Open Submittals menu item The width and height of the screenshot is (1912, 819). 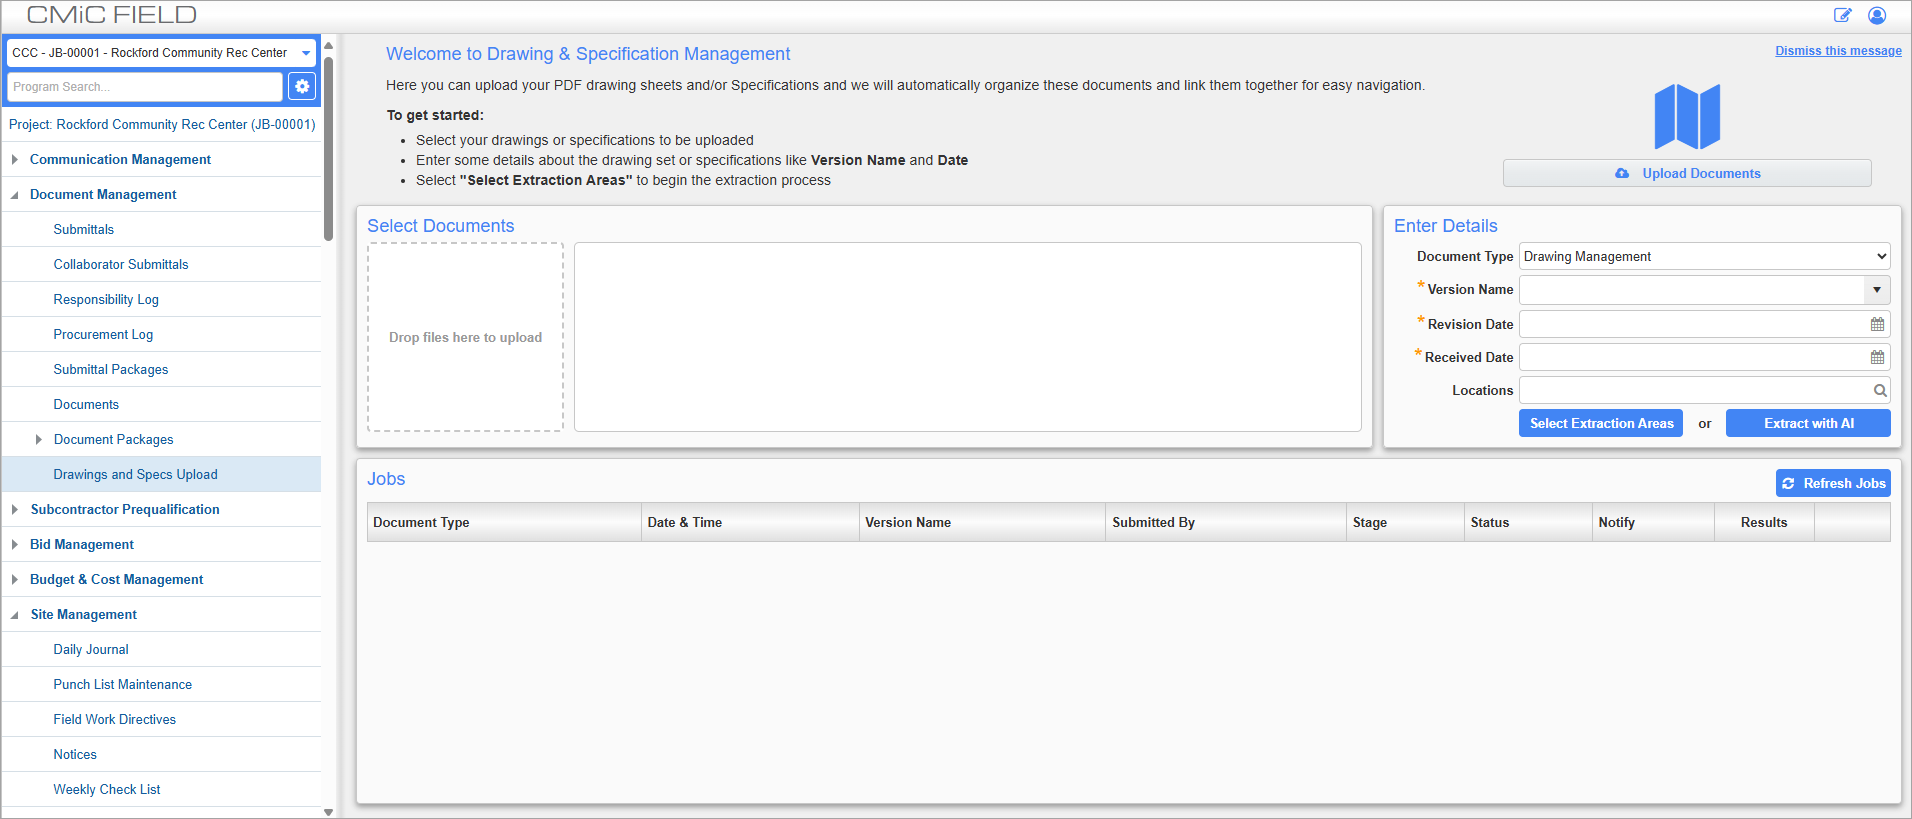pos(84,229)
